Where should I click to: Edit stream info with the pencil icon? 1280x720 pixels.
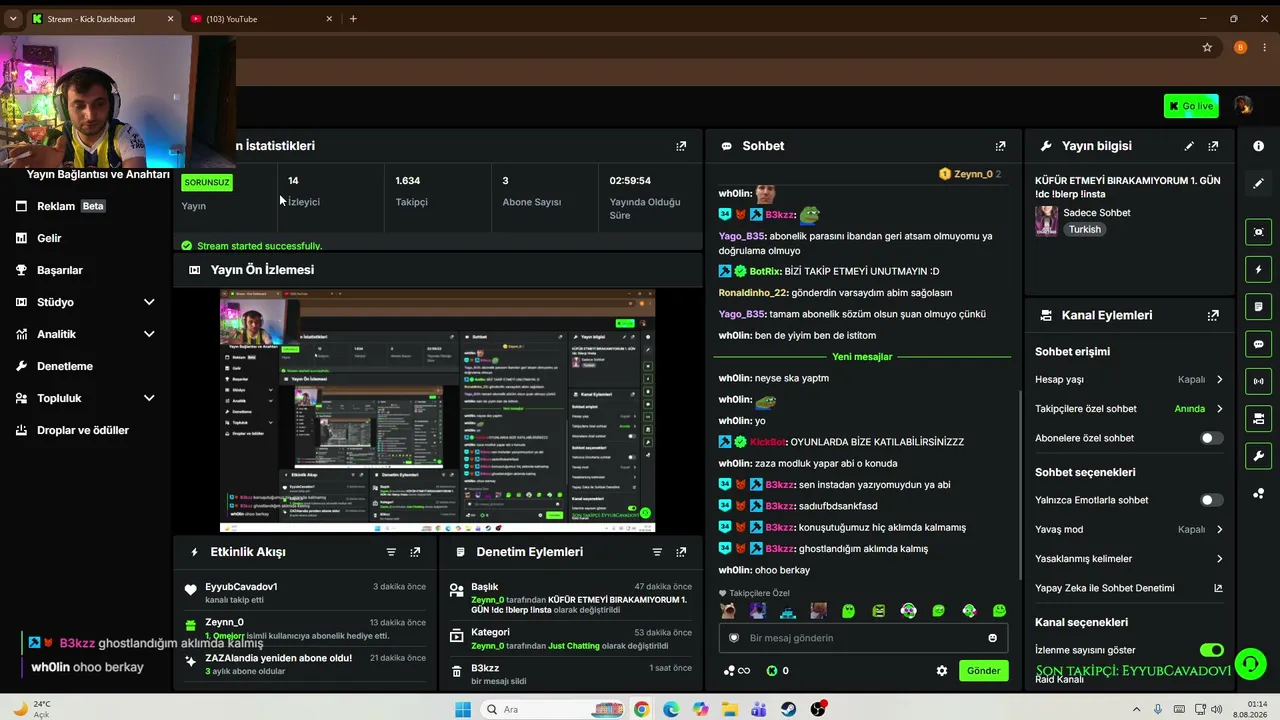click(x=1189, y=146)
